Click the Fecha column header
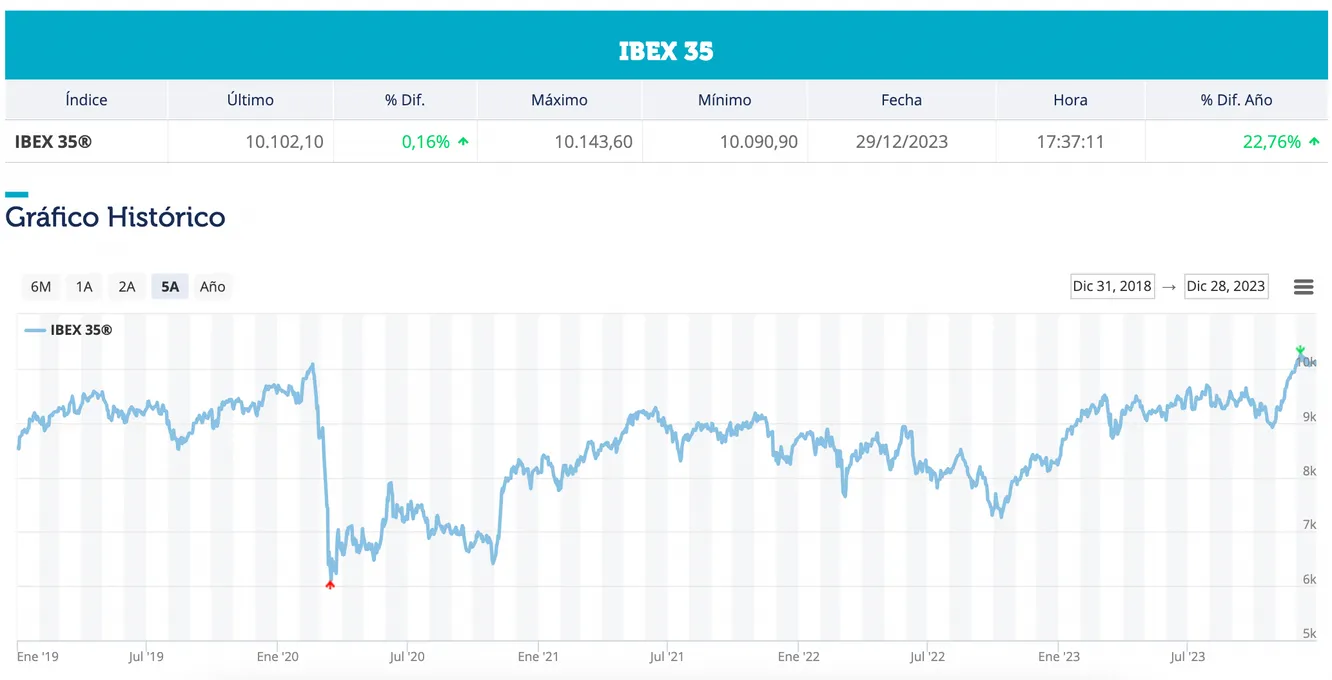 click(901, 100)
